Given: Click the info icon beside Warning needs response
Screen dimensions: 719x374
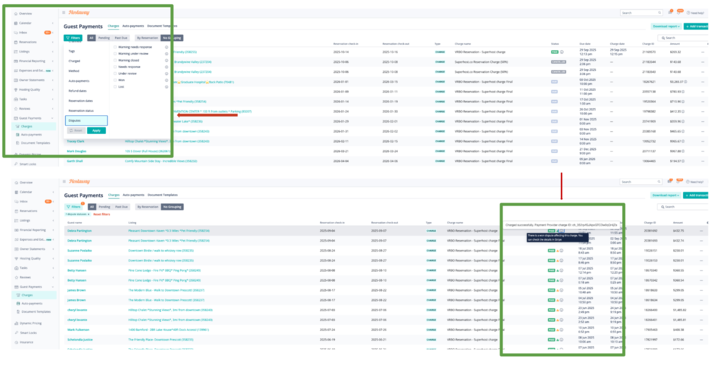Looking at the screenshot, I should point(166,47).
